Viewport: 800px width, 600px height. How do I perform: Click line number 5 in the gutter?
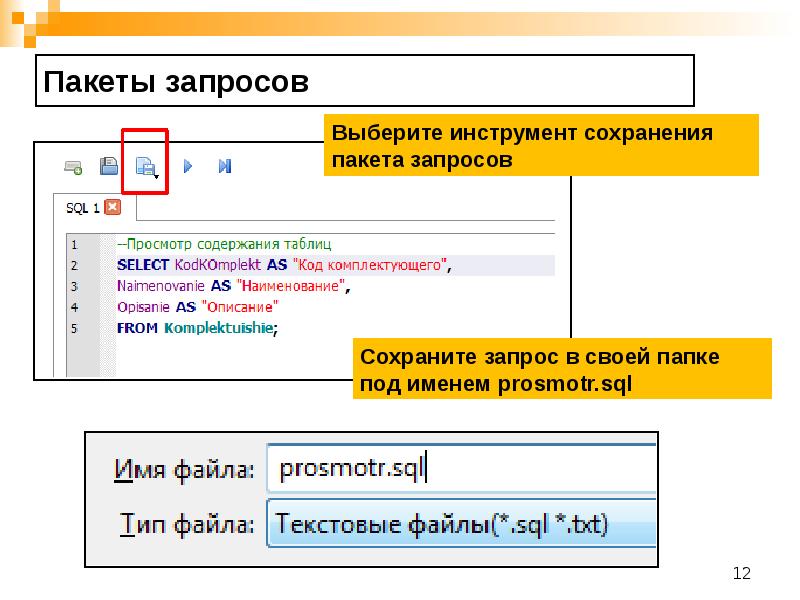pyautogui.click(x=73, y=328)
